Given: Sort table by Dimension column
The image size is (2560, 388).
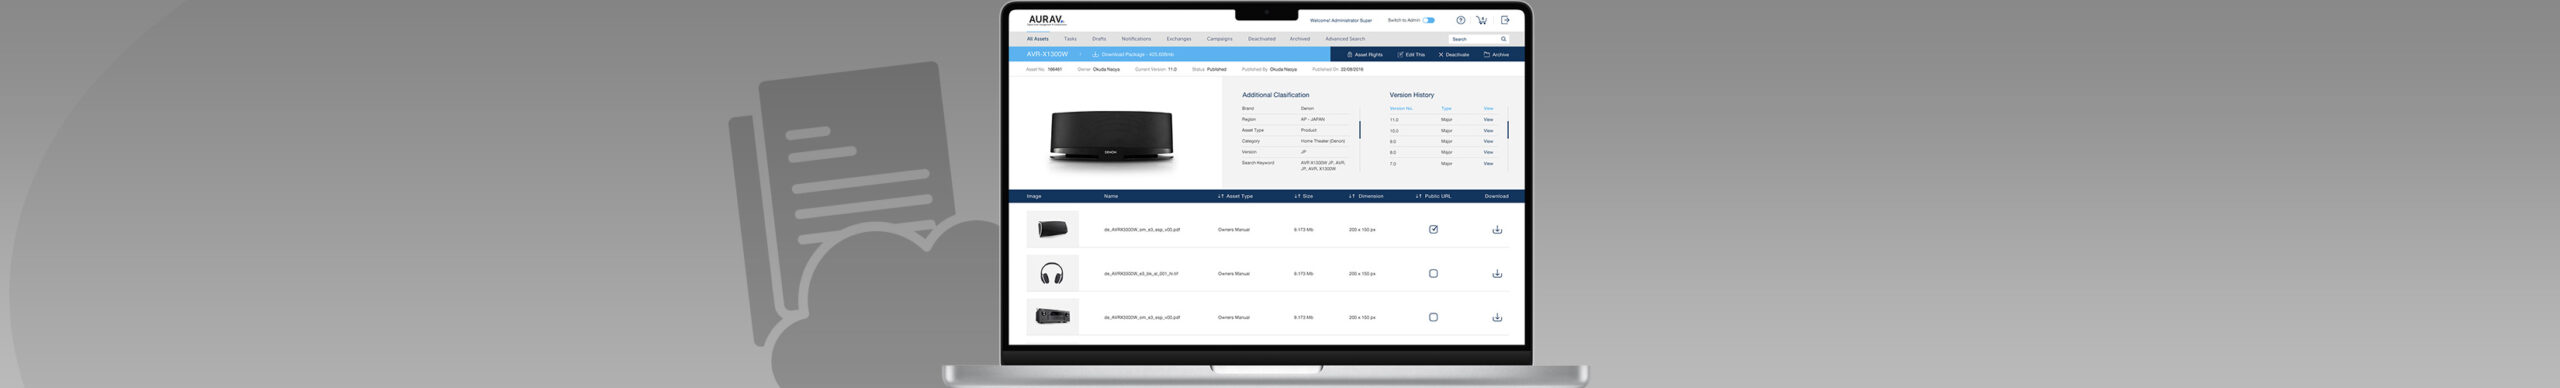Looking at the screenshot, I should 1366,196.
